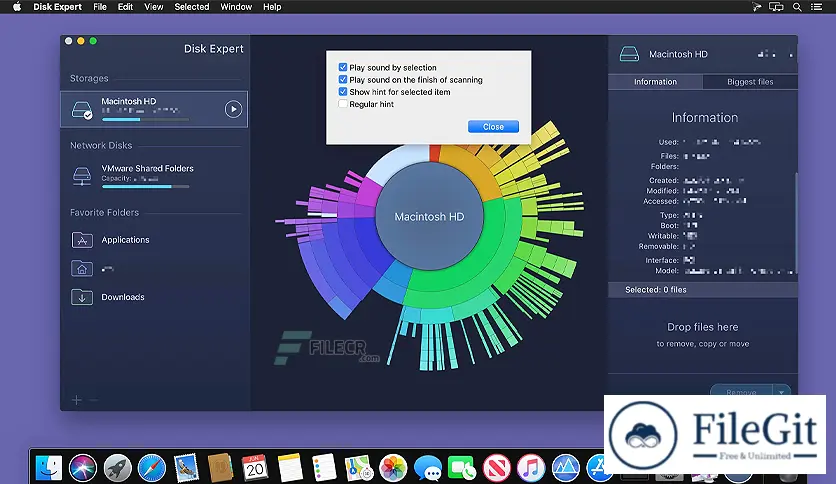This screenshot has width=836, height=484.
Task: Select the small red segment of the sunburst
Action: click(x=435, y=152)
